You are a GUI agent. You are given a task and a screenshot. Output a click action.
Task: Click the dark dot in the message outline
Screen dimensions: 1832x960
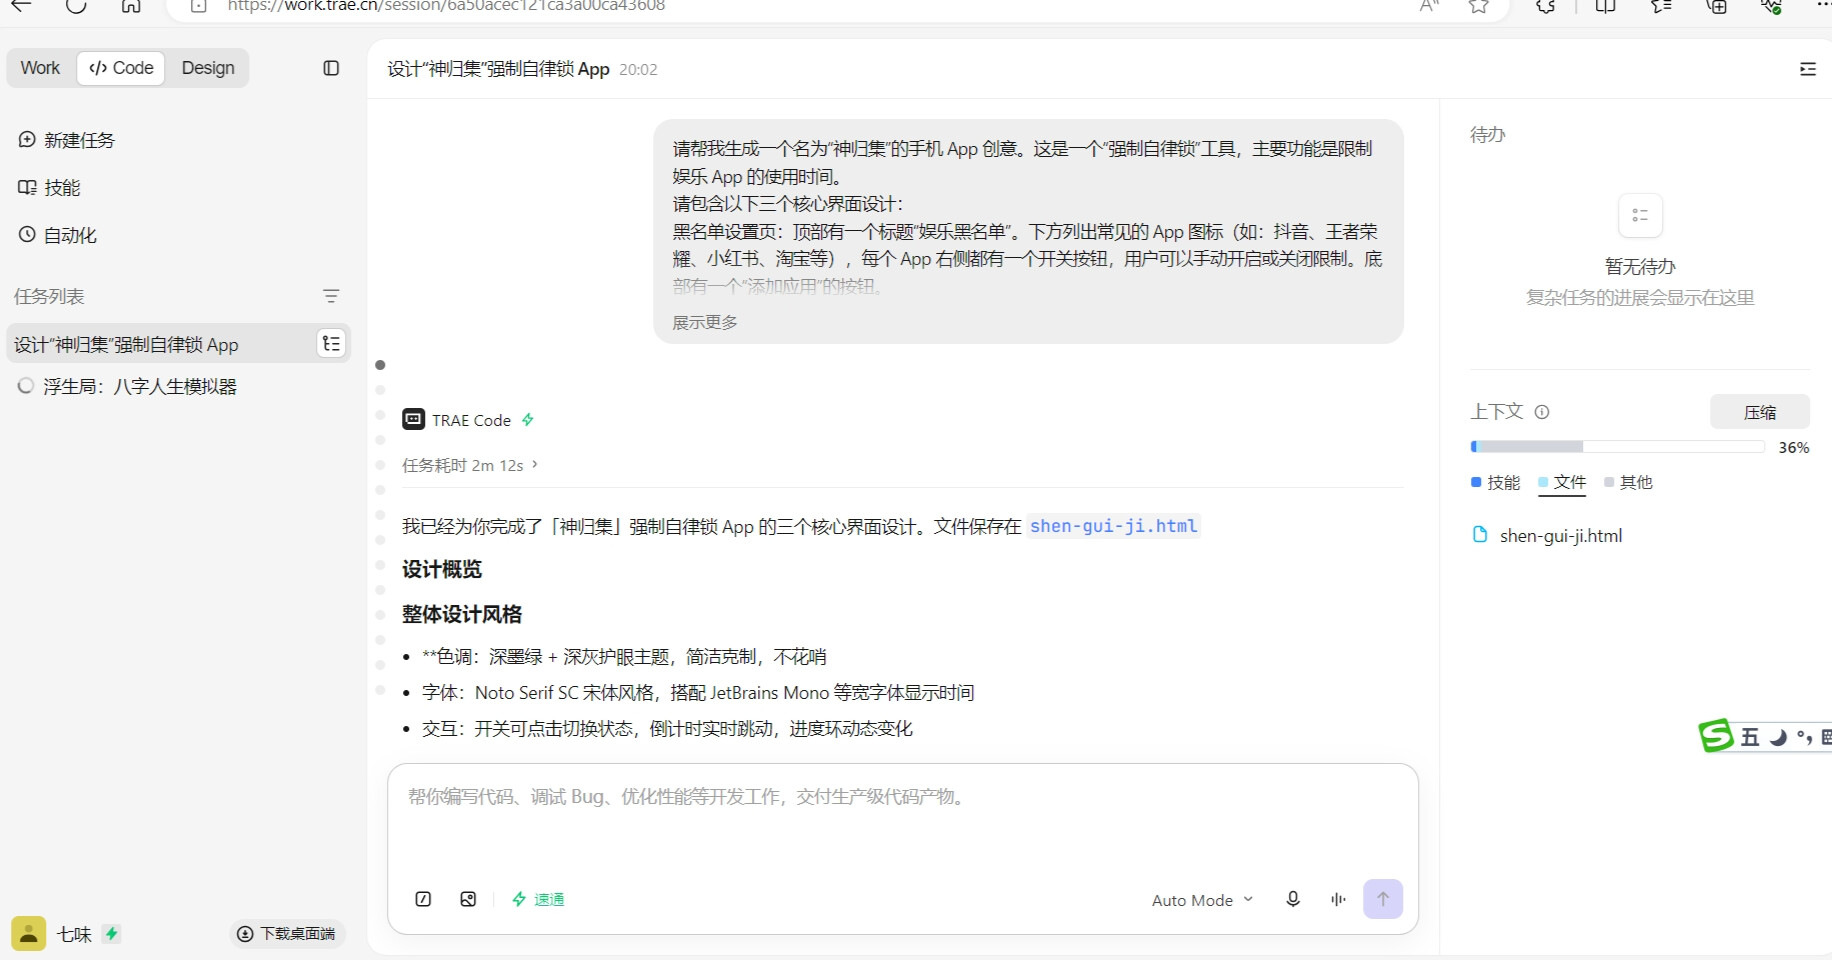pos(380,365)
